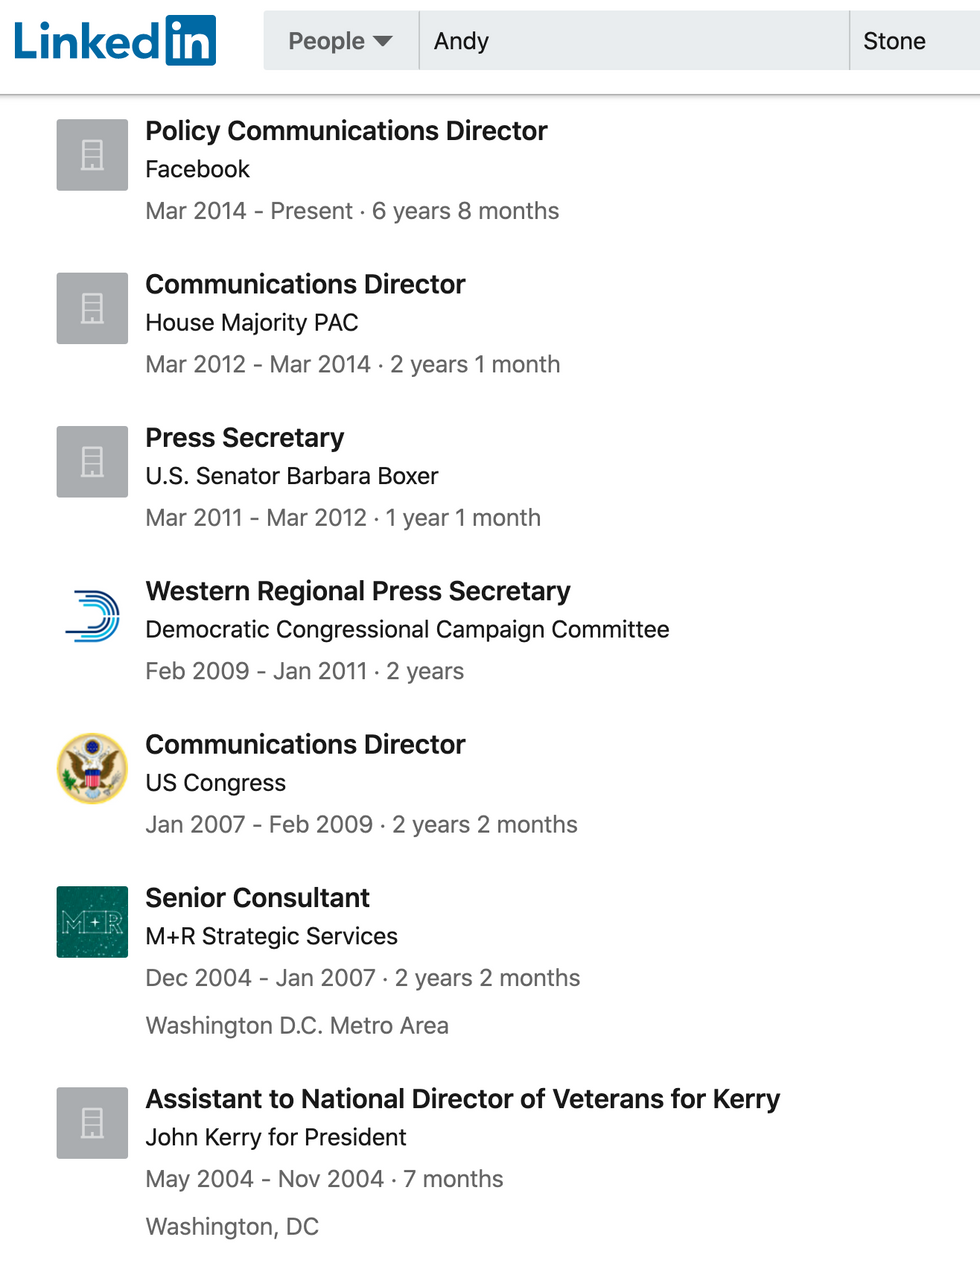The image size is (980, 1281).
Task: Open the People search filter dropdown
Action: click(x=341, y=41)
